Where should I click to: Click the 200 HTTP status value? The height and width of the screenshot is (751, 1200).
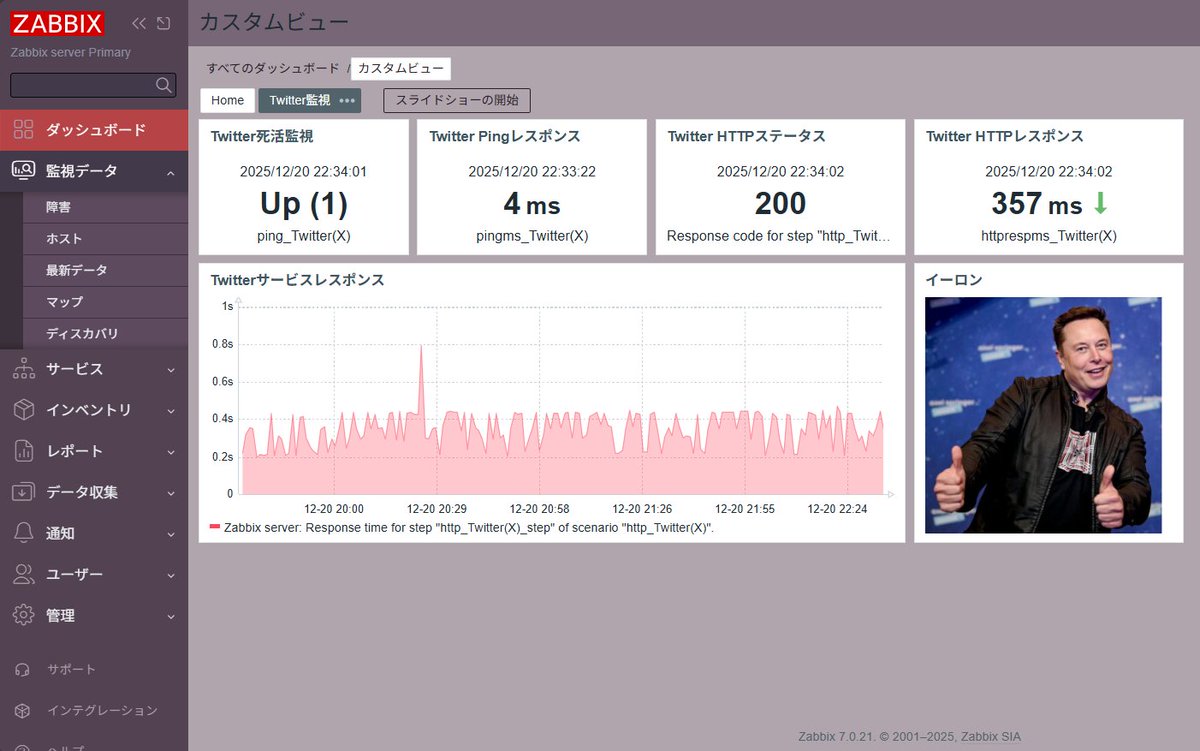click(x=780, y=204)
